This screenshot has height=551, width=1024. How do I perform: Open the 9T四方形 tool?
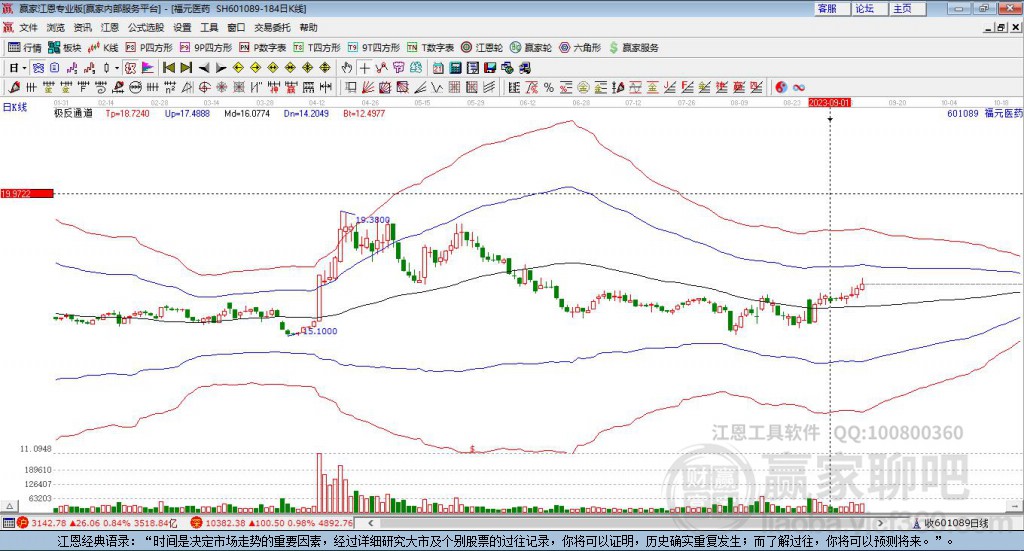click(x=374, y=48)
